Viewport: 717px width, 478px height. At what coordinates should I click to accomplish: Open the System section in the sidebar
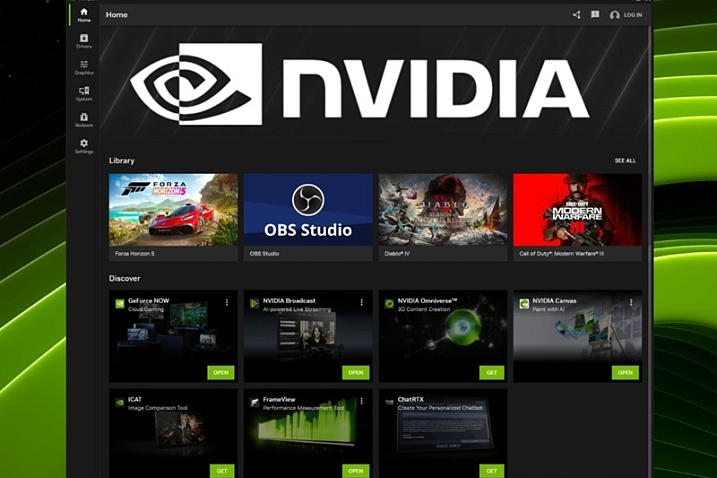[x=84, y=94]
